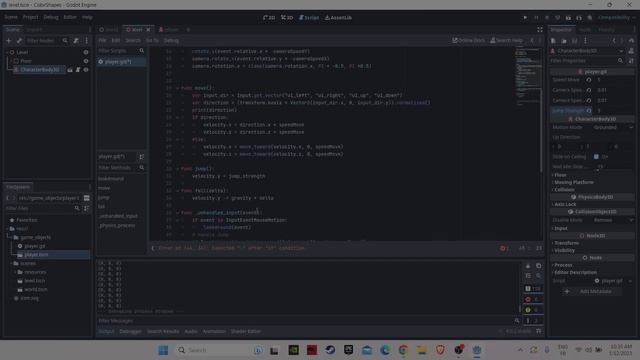The height and width of the screenshot is (360, 640).
Task: Run a specific scene
Action: [579, 18]
